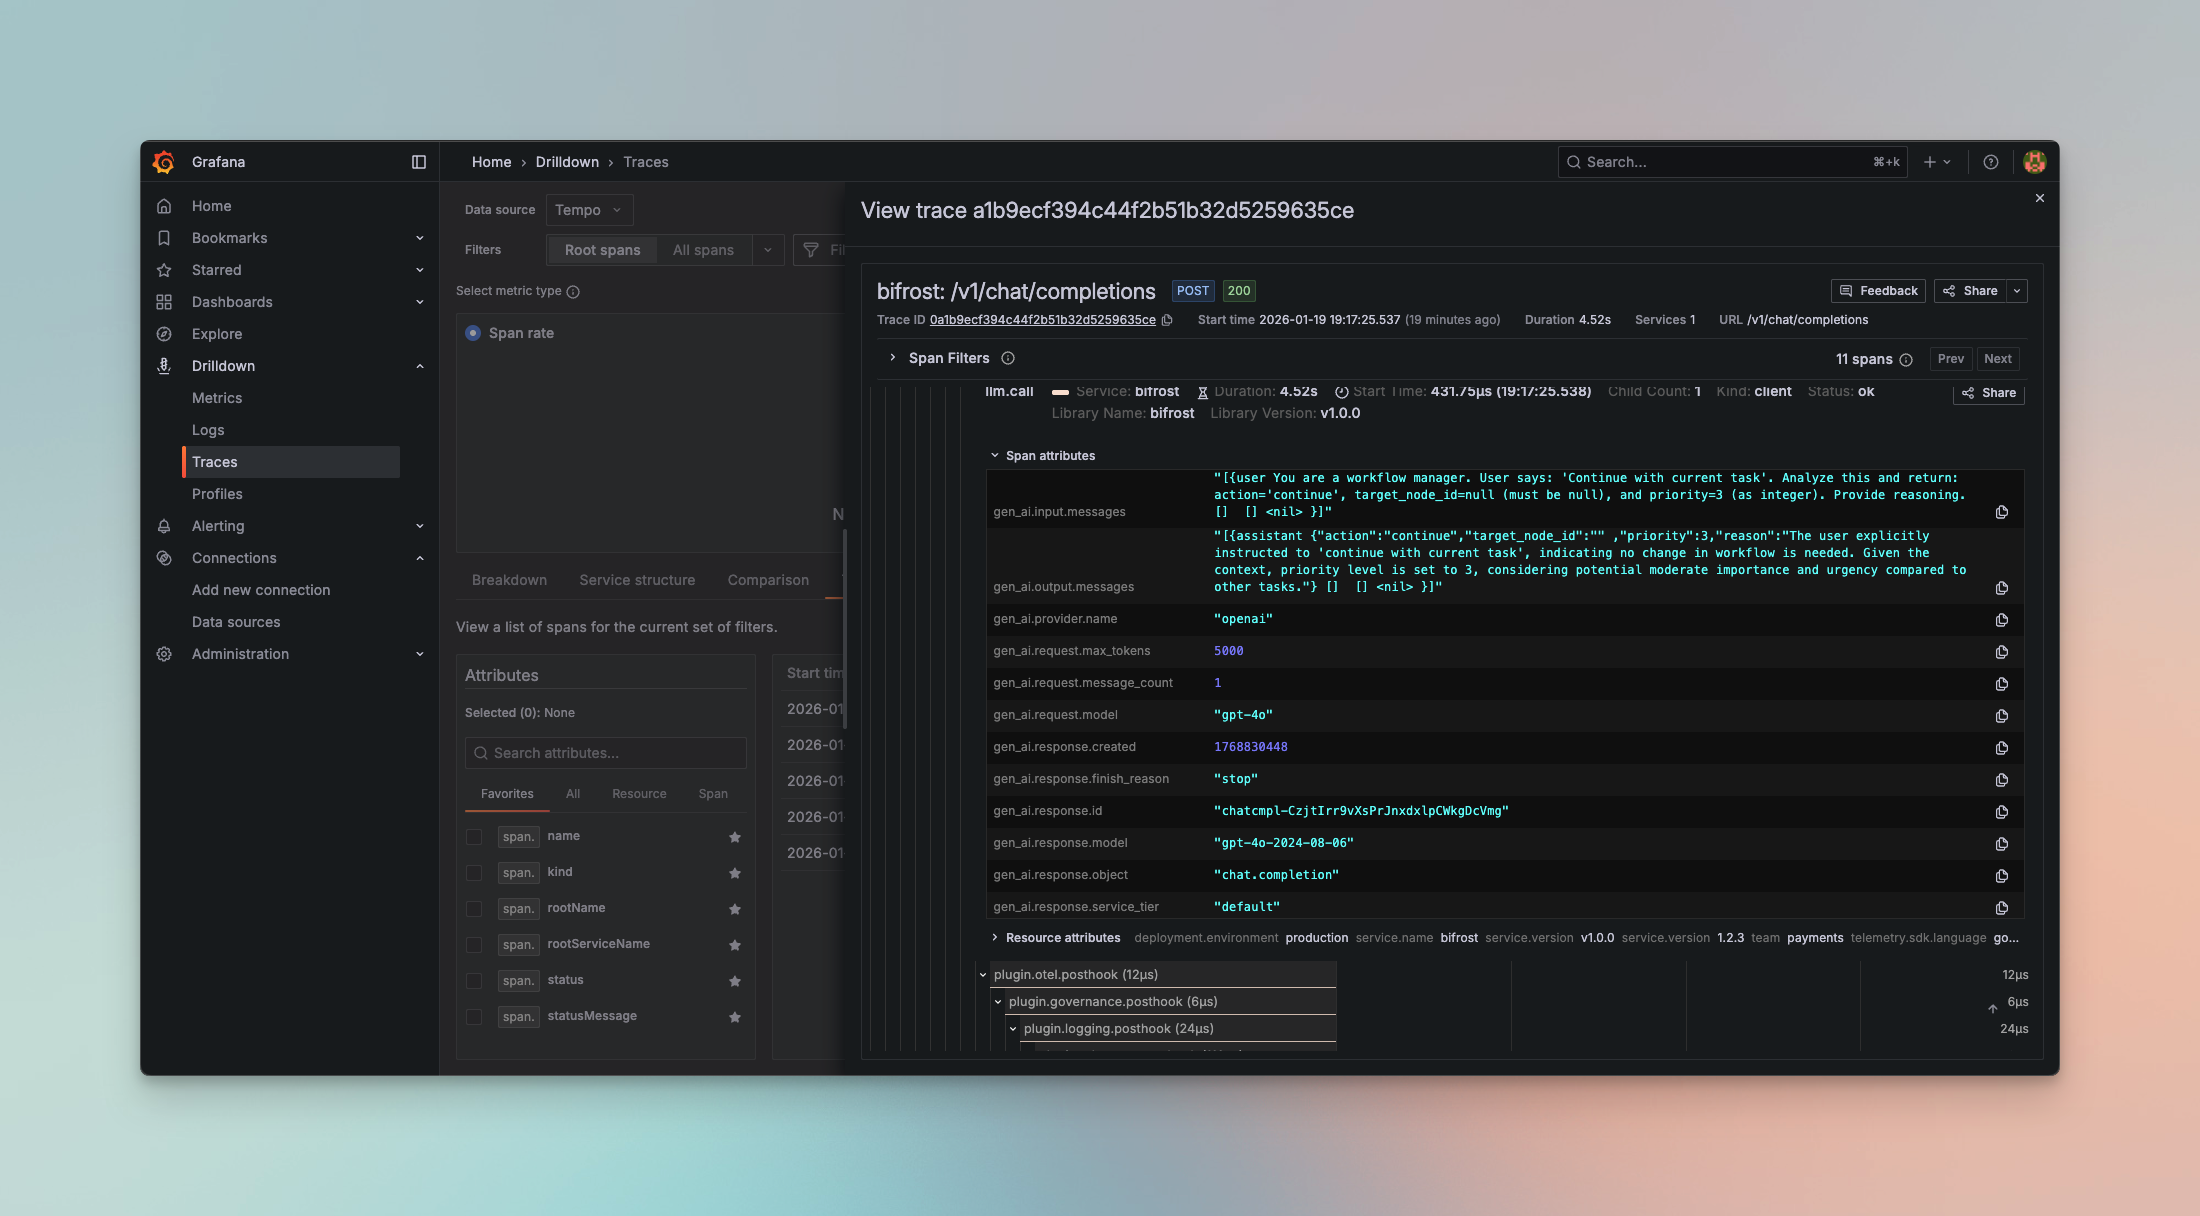Click the Feedback button

click(x=1878, y=291)
